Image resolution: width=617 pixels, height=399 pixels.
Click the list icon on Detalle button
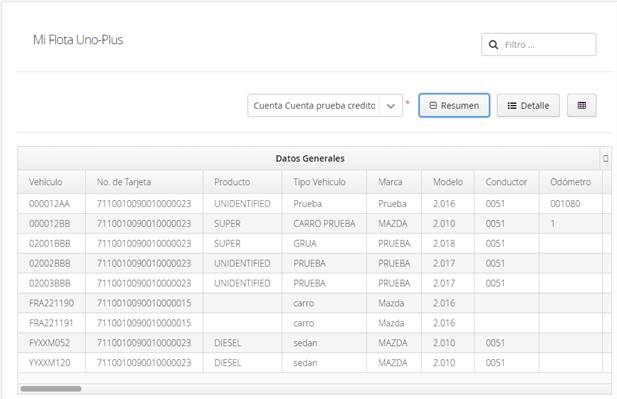pos(512,105)
